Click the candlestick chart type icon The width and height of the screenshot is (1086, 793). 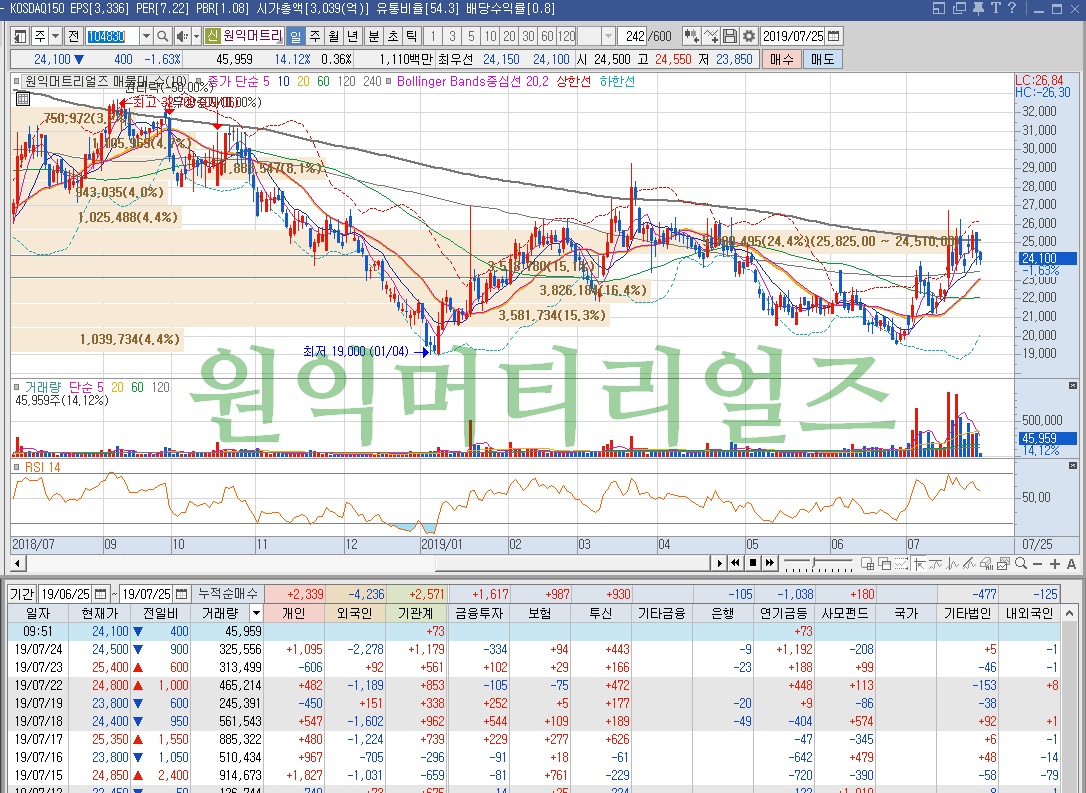[691, 36]
